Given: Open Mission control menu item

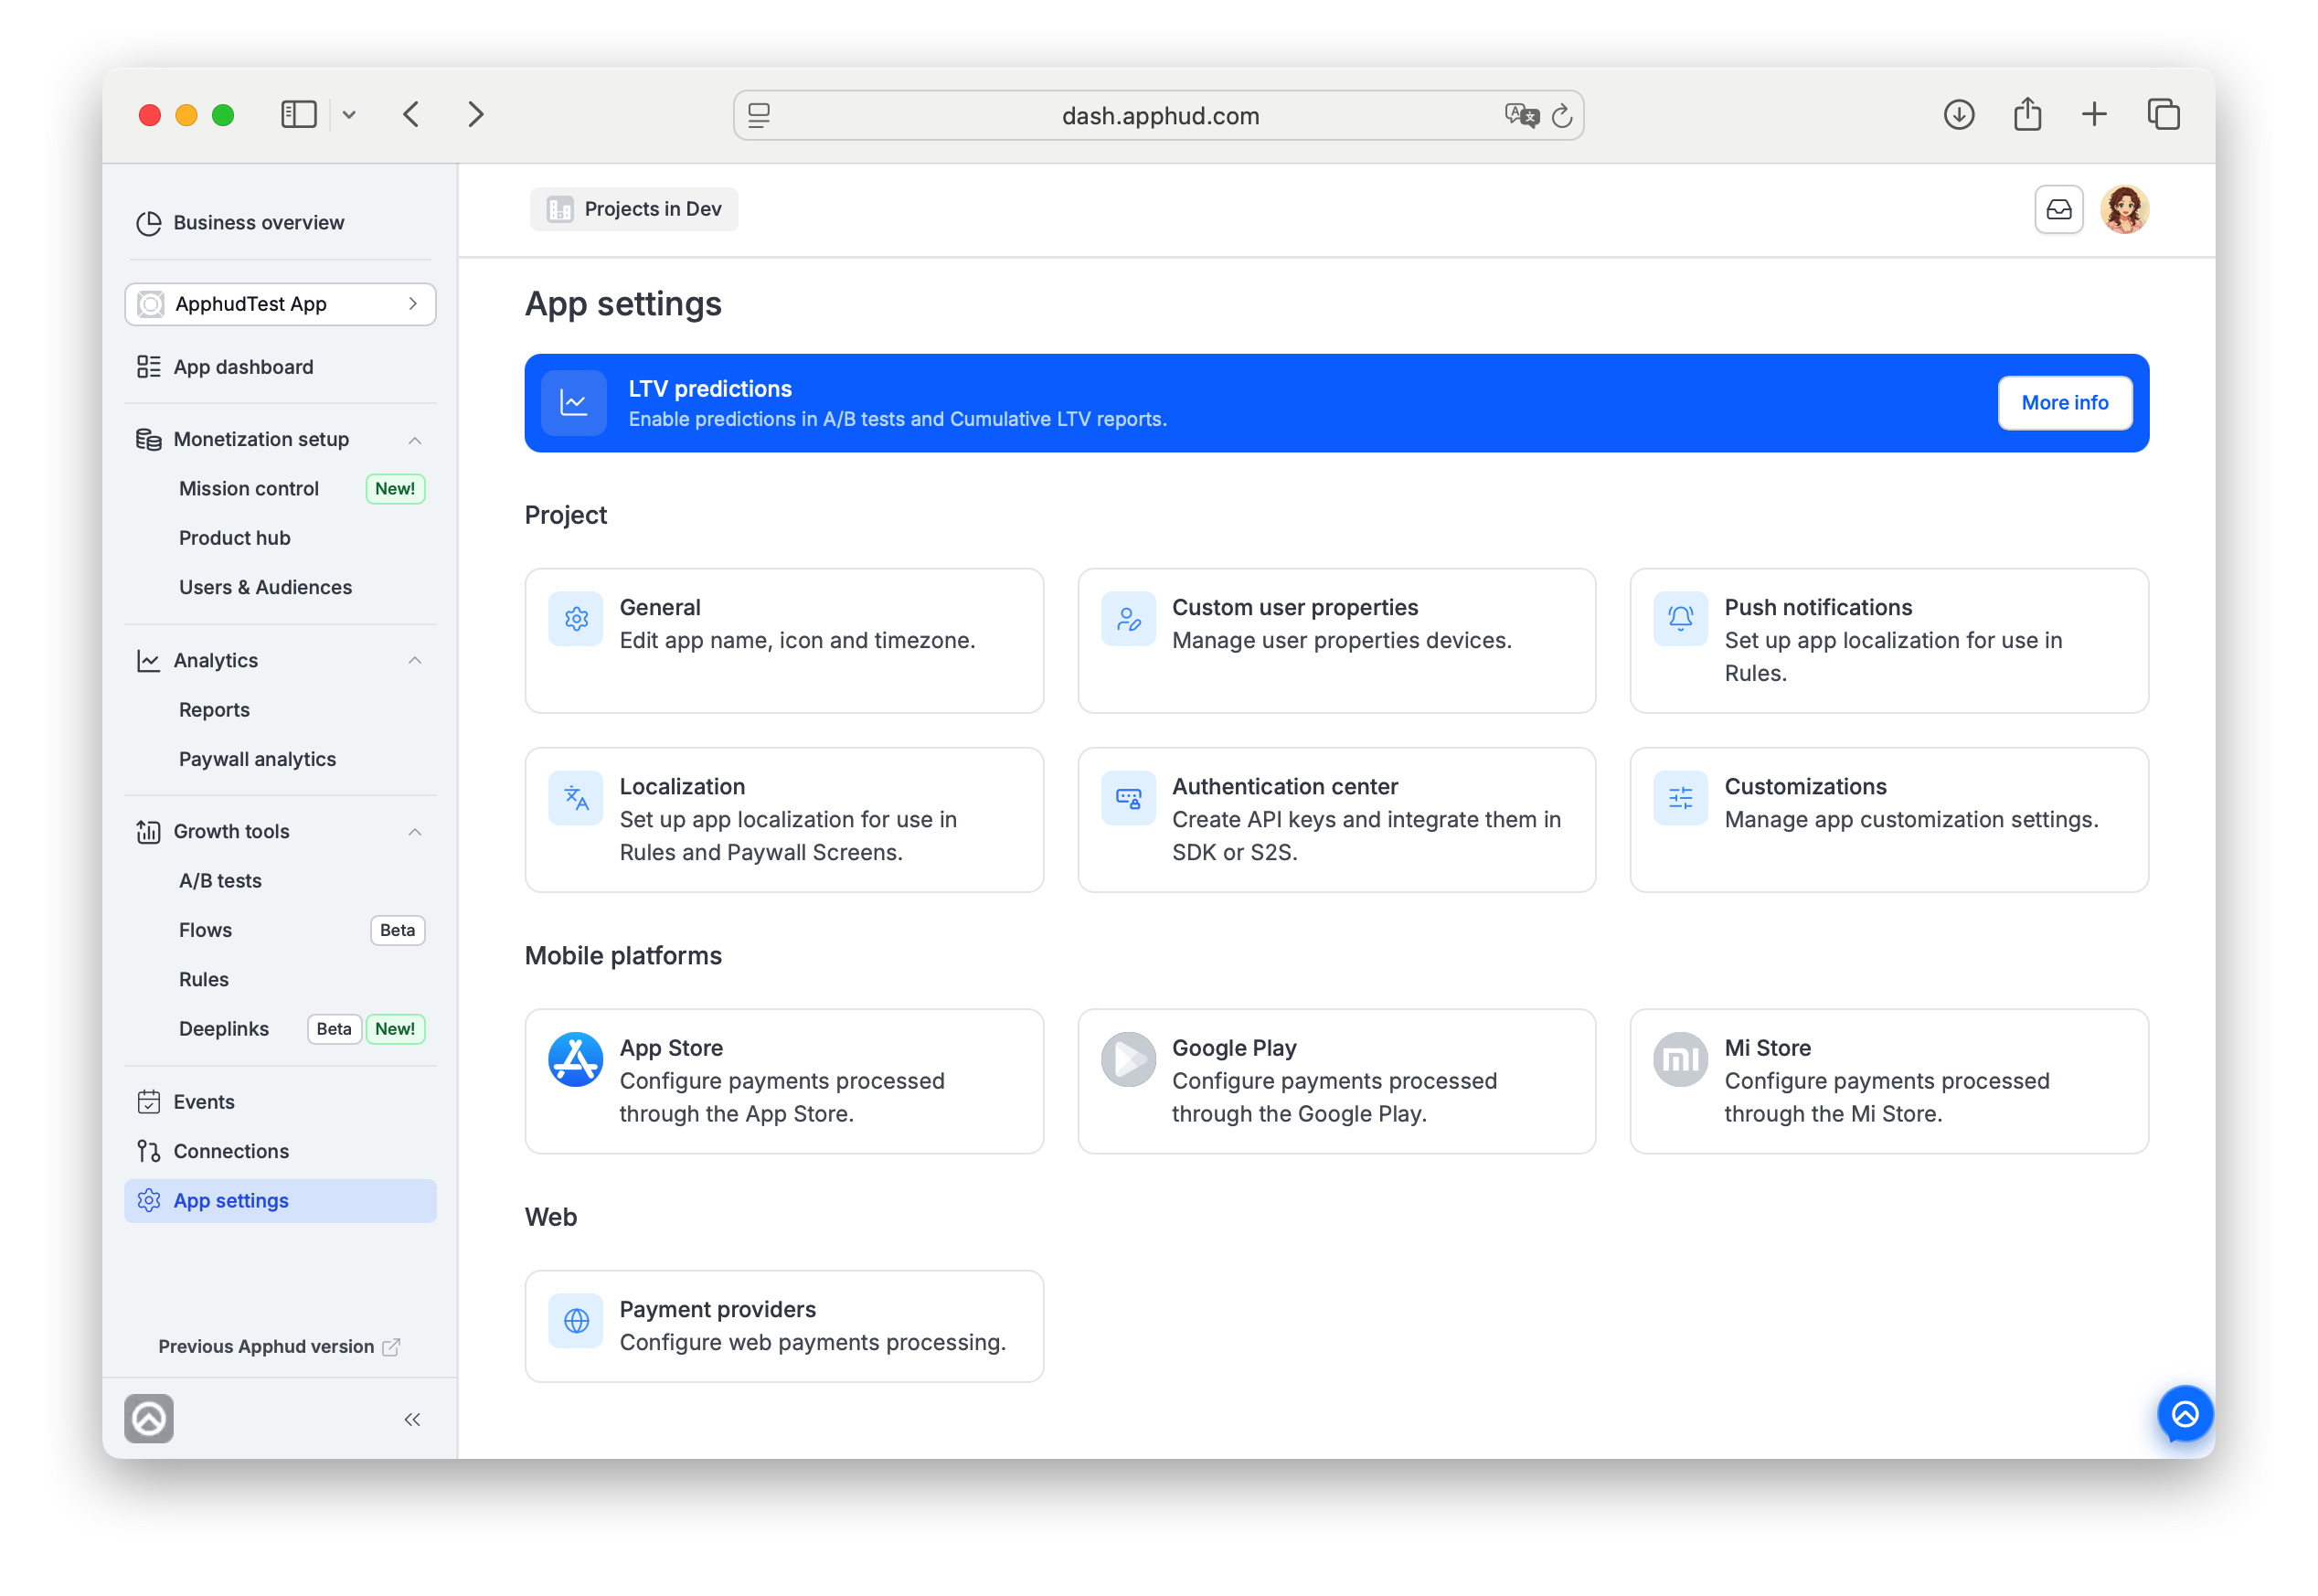Looking at the screenshot, I should (x=249, y=489).
